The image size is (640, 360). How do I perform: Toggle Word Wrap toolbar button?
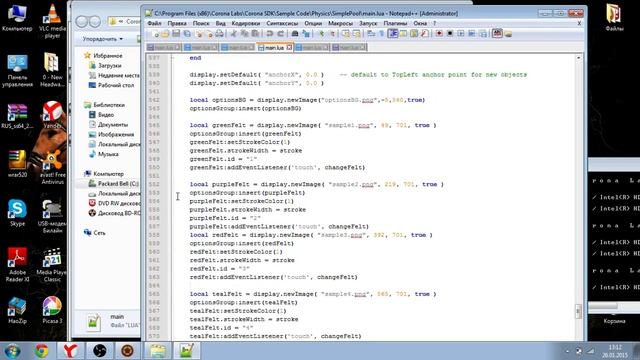(x=371, y=34)
